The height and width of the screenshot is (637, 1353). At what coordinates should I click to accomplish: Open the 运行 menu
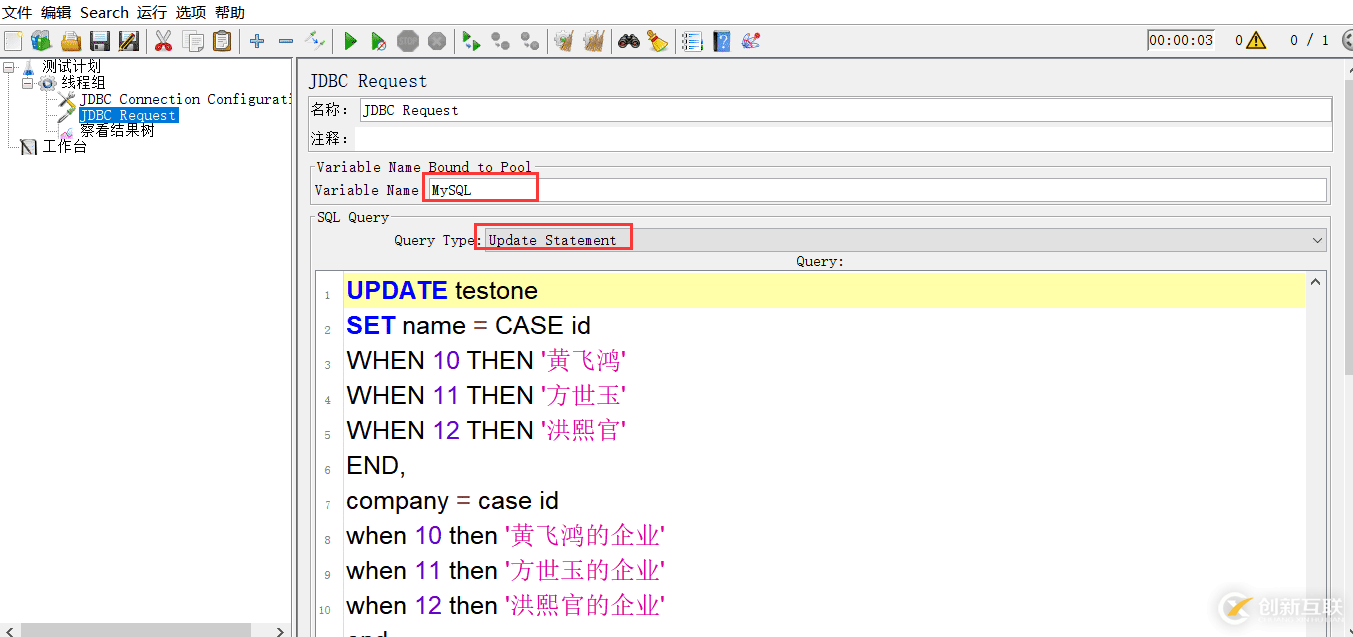tap(152, 13)
